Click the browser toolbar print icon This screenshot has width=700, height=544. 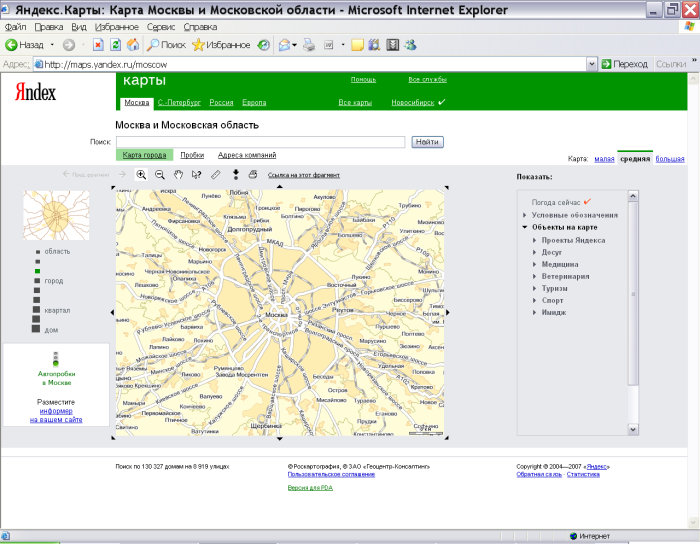click(309, 45)
